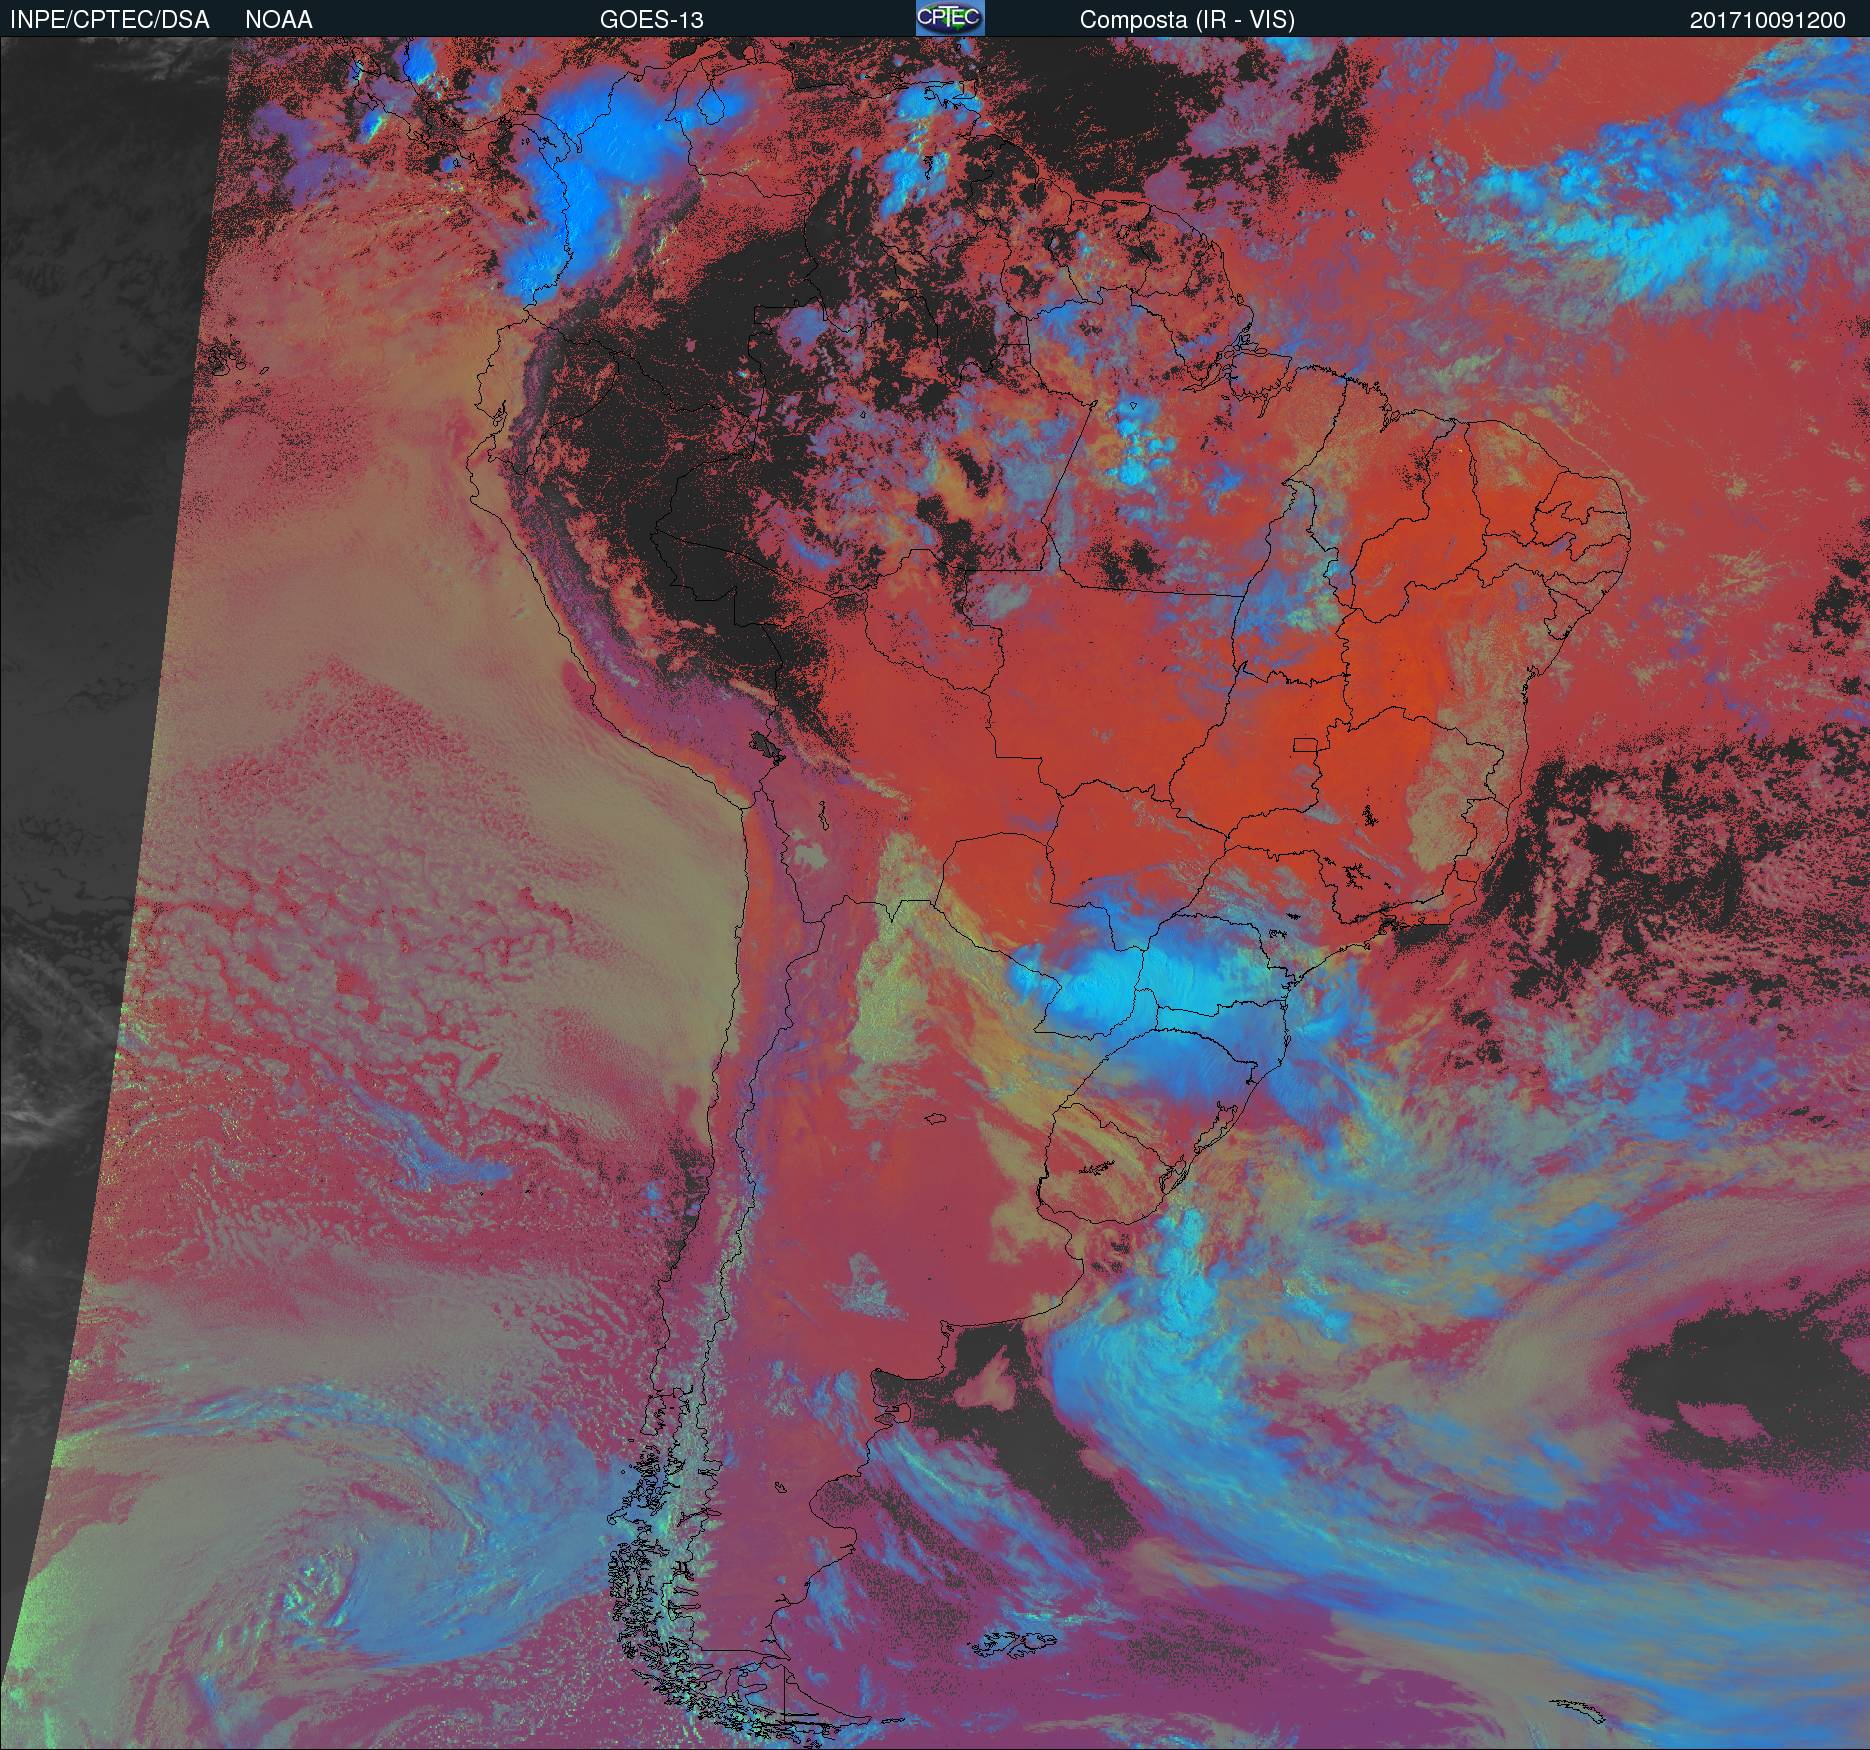Click the 201710091200 timestamp
Viewport: 1870px width, 1750px height.
(x=1767, y=20)
